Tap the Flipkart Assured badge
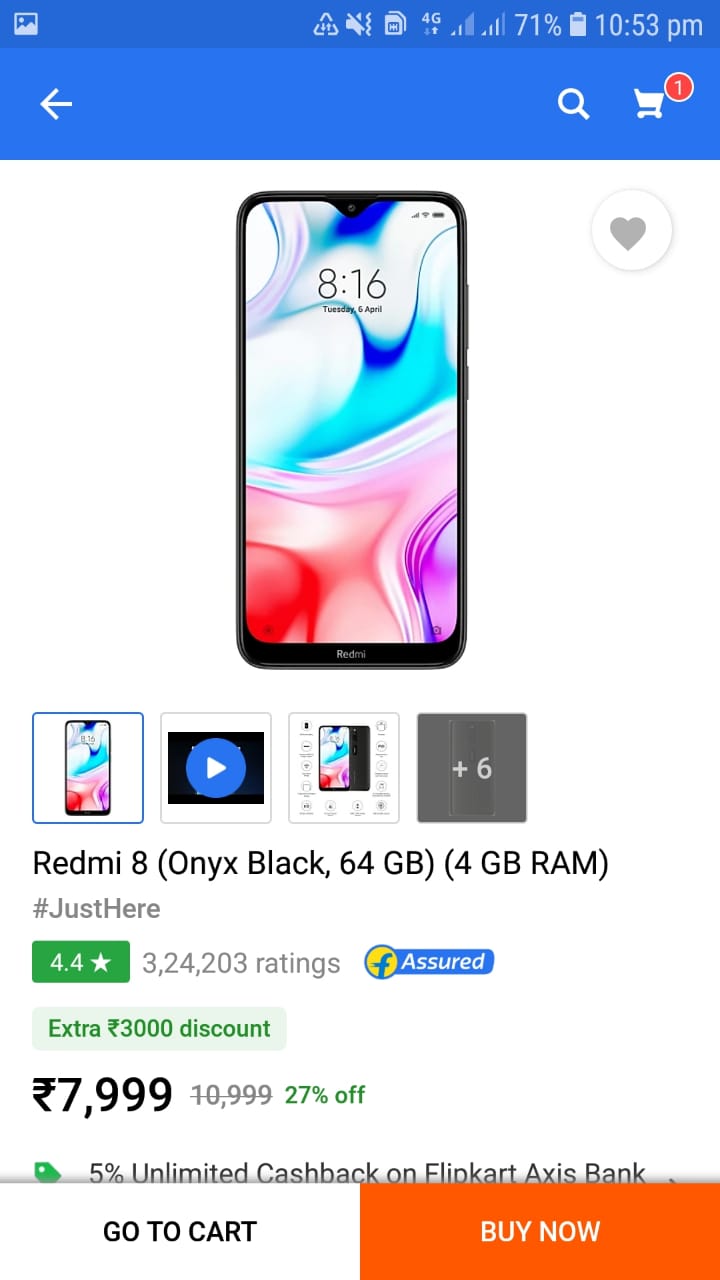This screenshot has height=1280, width=720. 429,962
